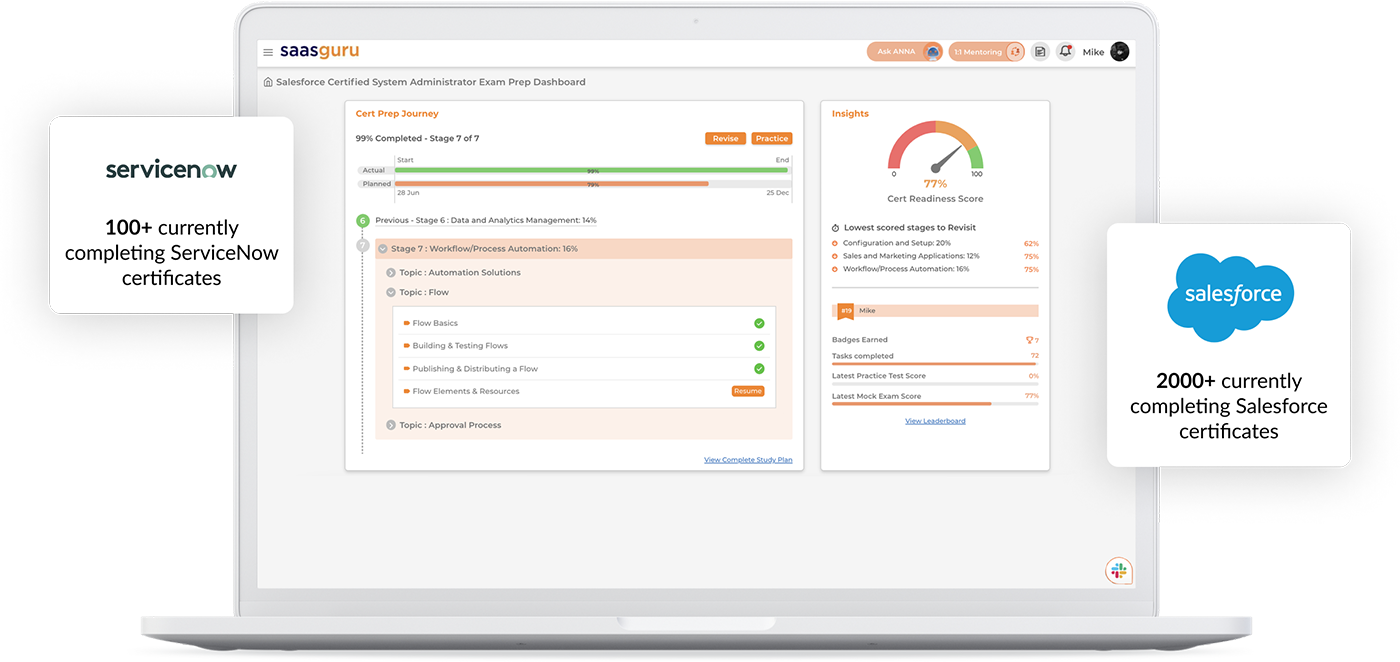Click the green check for Building & Testing Flows

759,346
